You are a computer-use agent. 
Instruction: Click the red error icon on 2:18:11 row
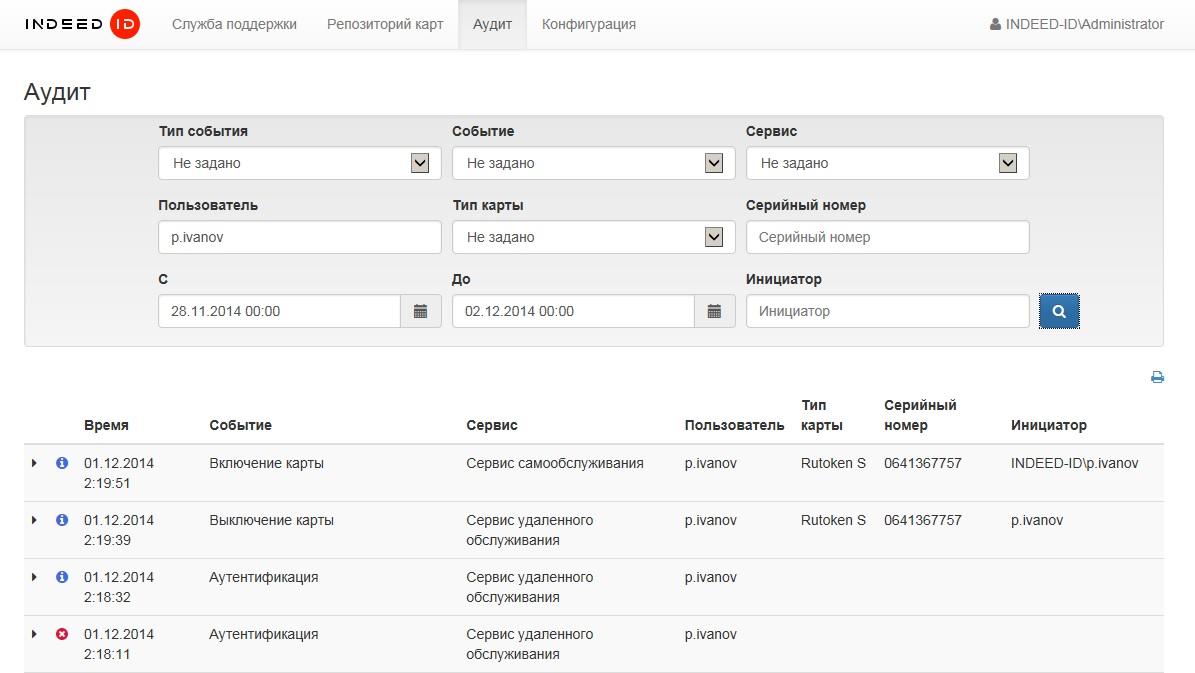62,634
